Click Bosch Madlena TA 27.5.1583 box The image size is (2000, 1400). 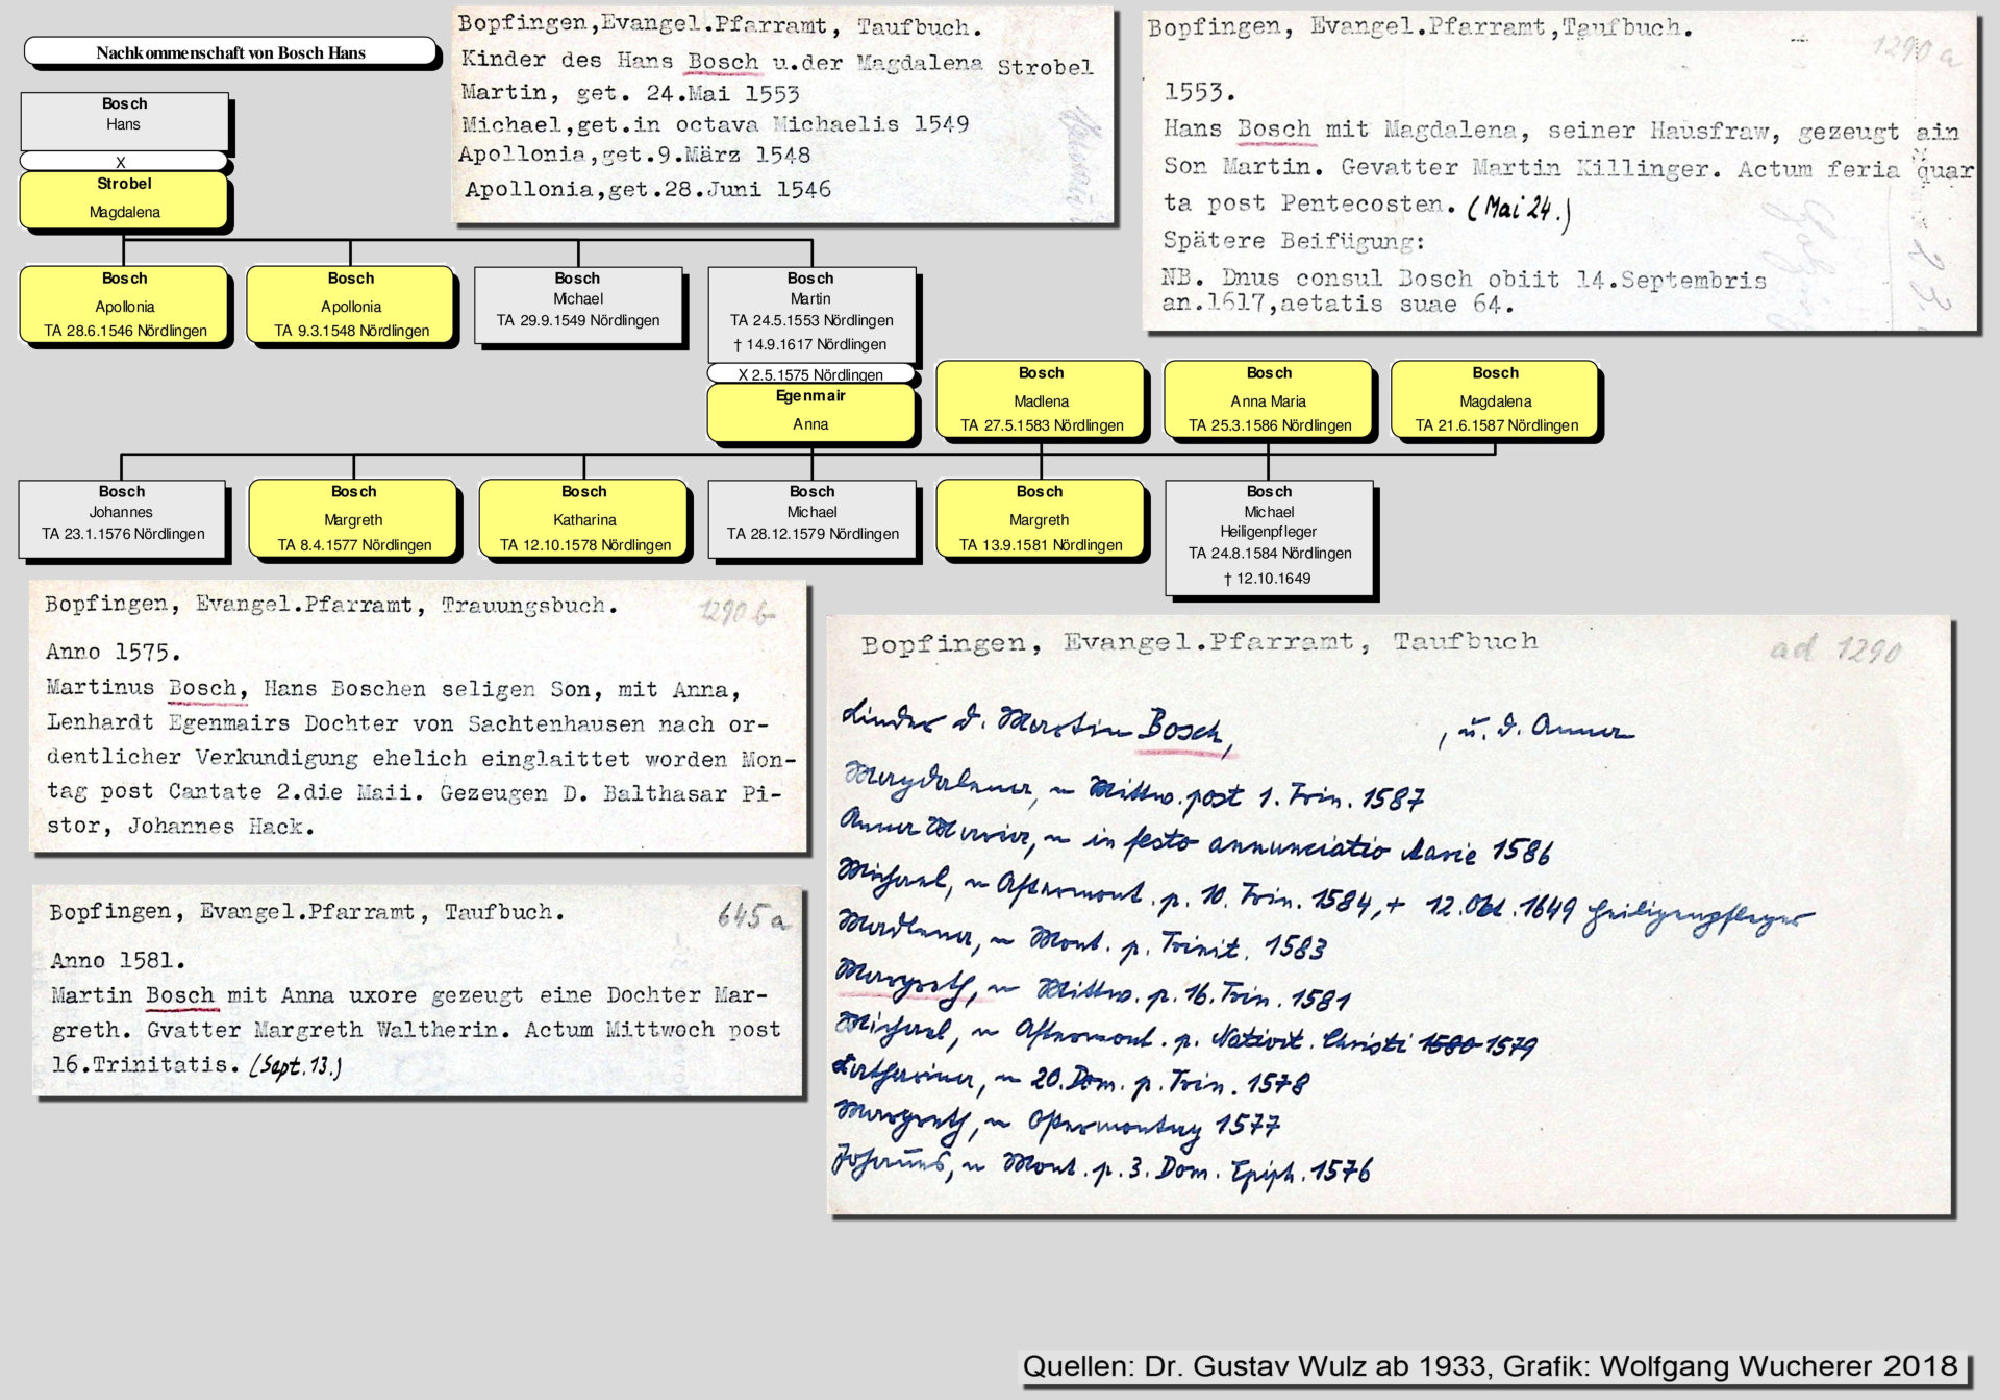pos(1041,400)
